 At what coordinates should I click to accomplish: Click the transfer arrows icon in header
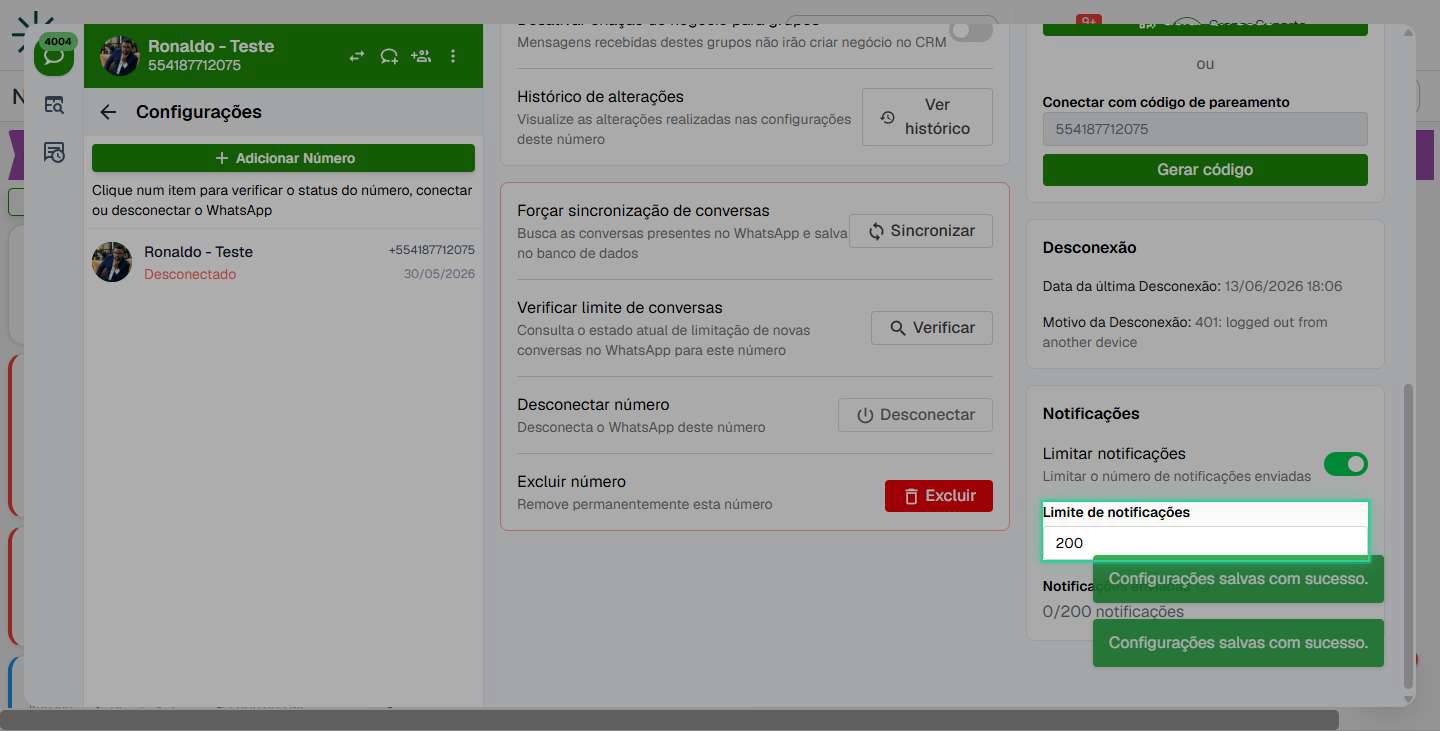coord(357,56)
